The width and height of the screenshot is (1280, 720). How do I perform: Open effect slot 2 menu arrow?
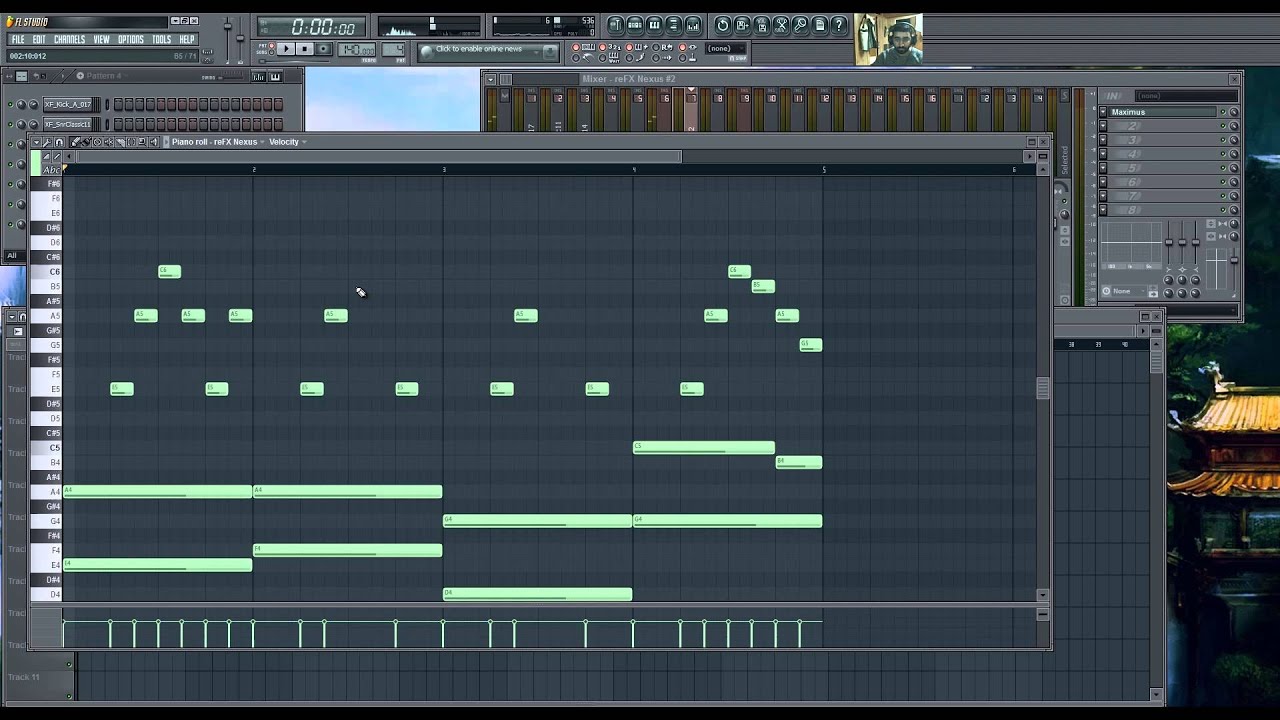[x=1103, y=126]
